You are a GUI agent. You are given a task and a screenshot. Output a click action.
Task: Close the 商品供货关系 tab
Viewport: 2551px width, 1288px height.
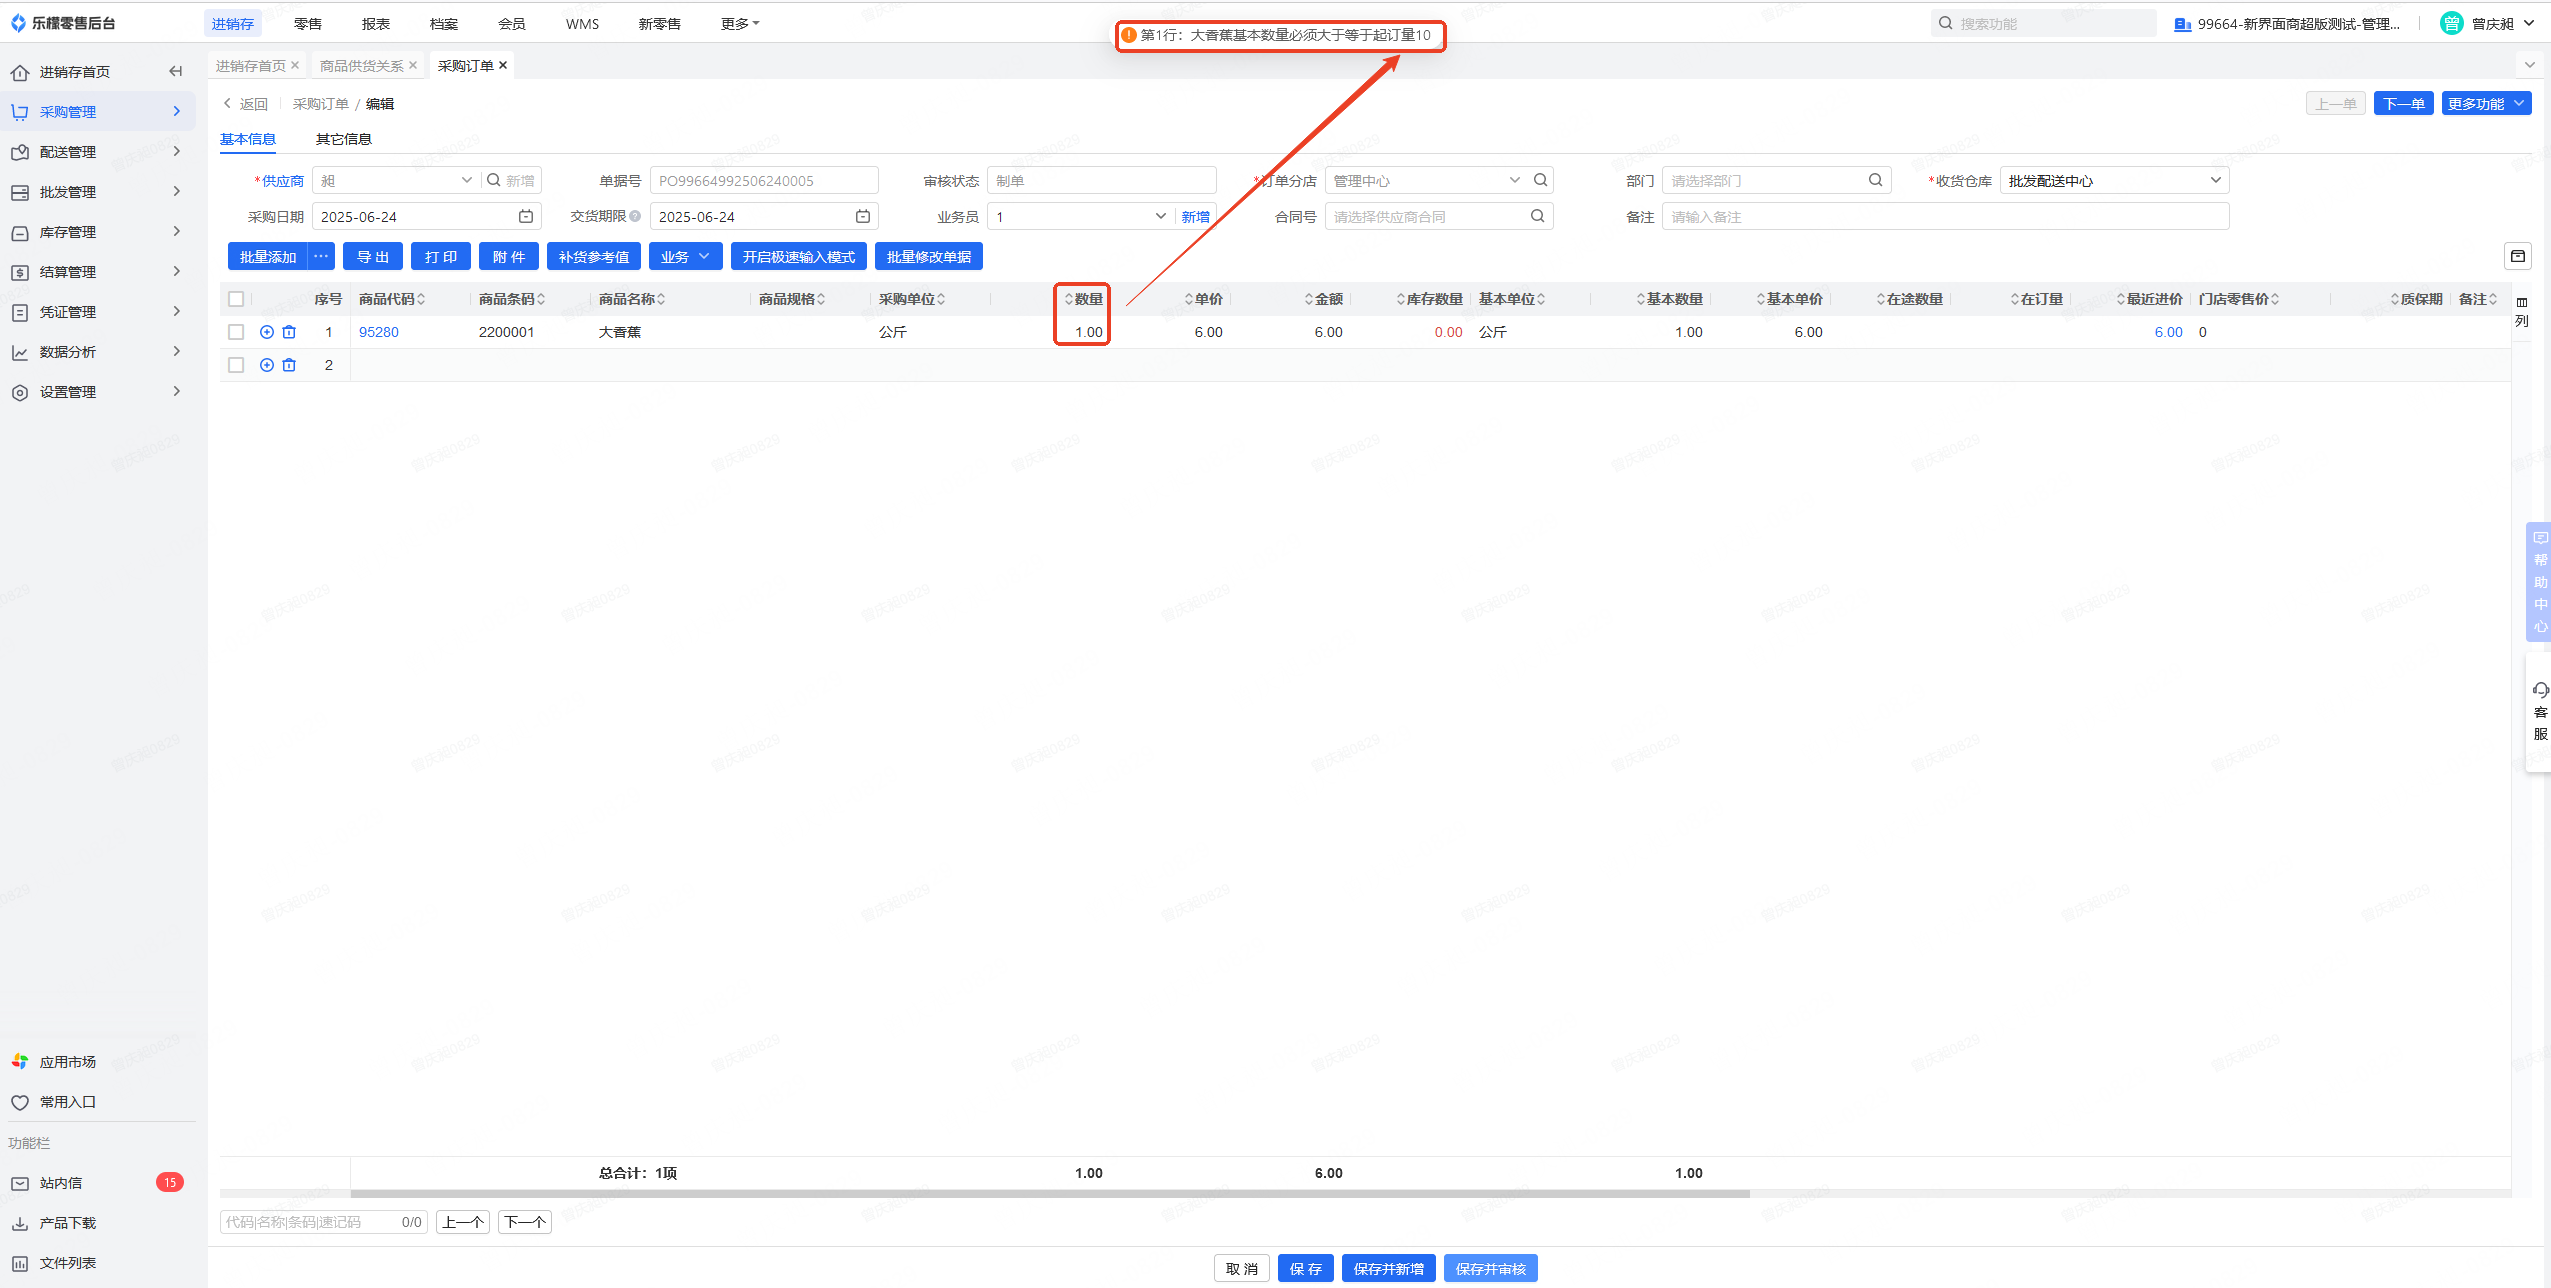(412, 65)
